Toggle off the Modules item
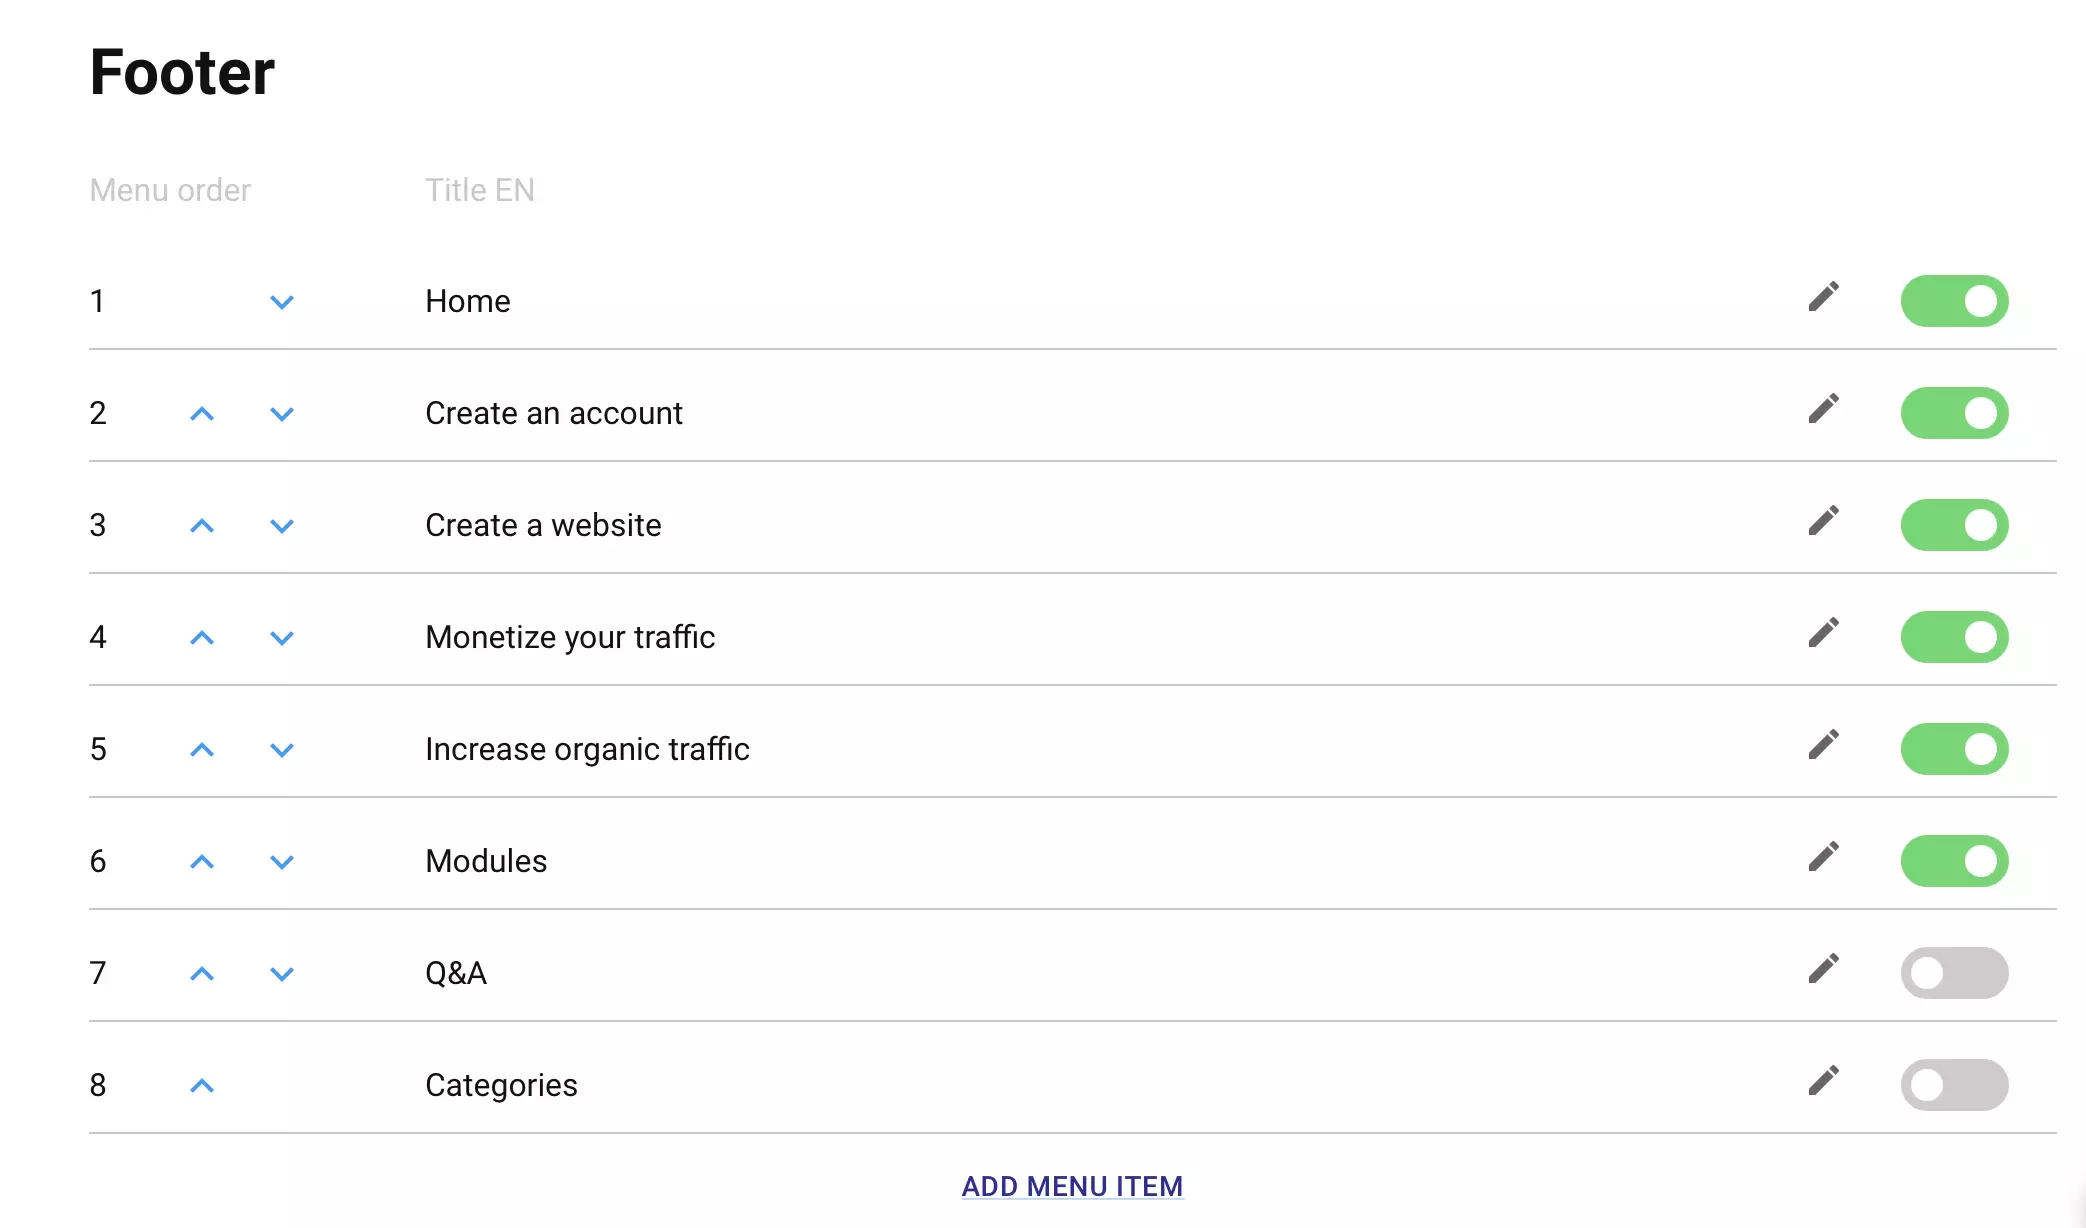 coord(1954,861)
